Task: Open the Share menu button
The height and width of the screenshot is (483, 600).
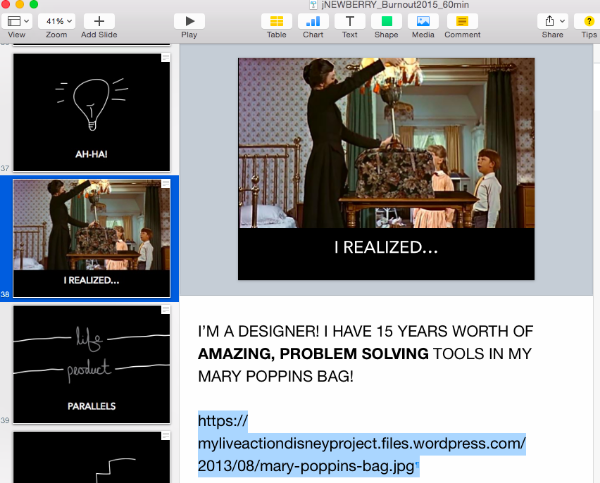Action: pos(552,21)
